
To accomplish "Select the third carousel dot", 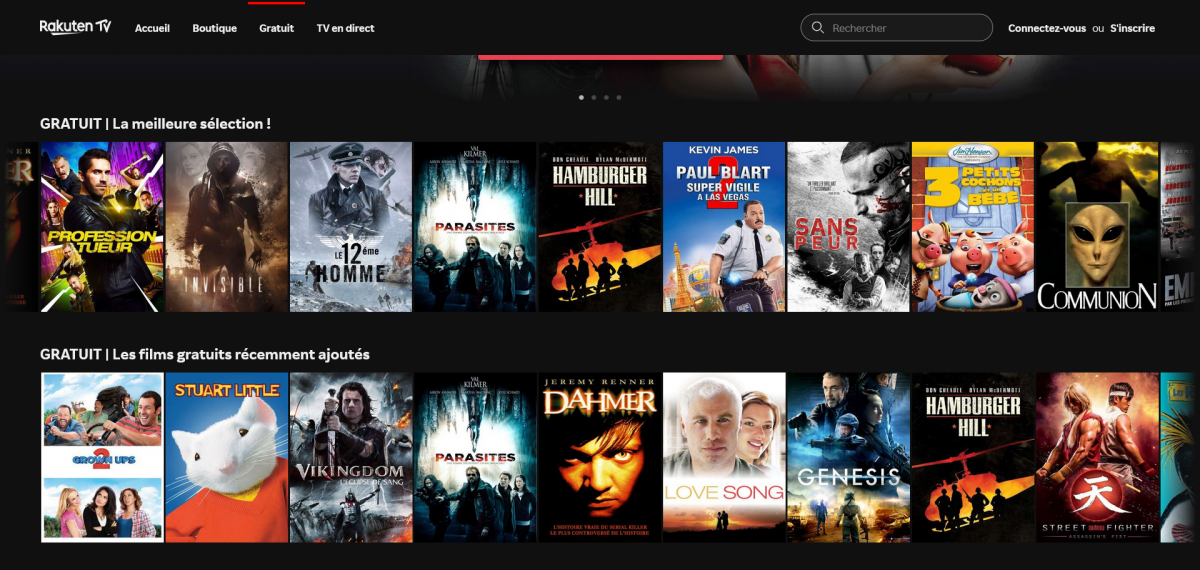I will pyautogui.click(x=606, y=97).
